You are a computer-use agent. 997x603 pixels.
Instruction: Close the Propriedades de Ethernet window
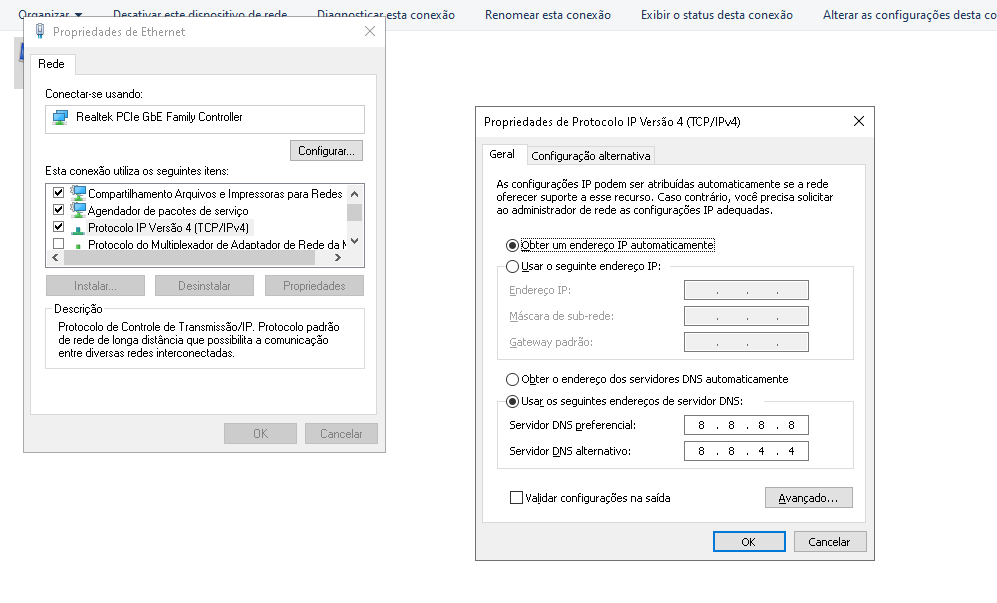[x=369, y=31]
